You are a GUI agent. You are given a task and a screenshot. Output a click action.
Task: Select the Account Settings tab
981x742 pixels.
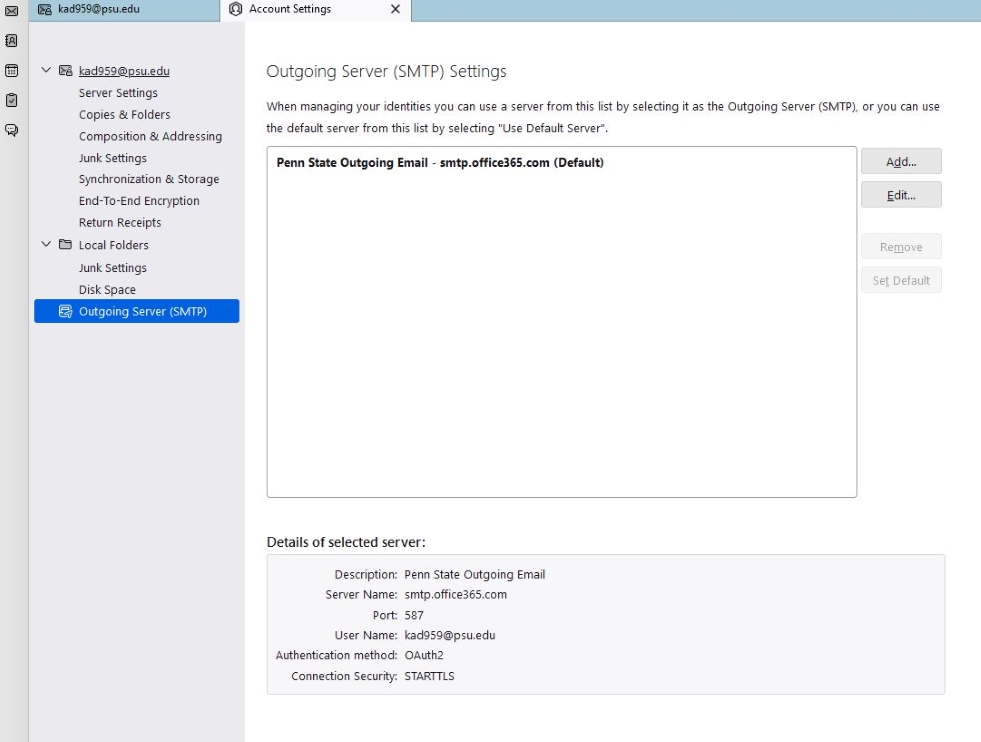pos(315,10)
